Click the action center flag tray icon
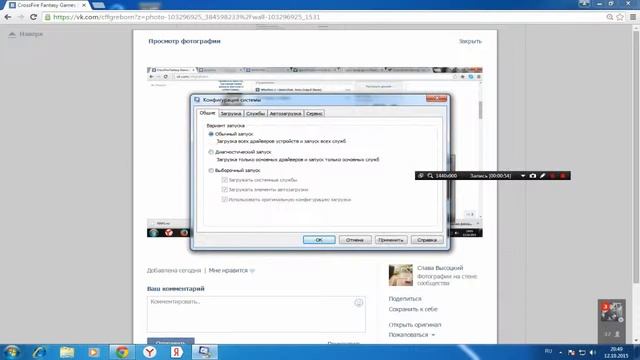640x360 pixels. click(571, 352)
